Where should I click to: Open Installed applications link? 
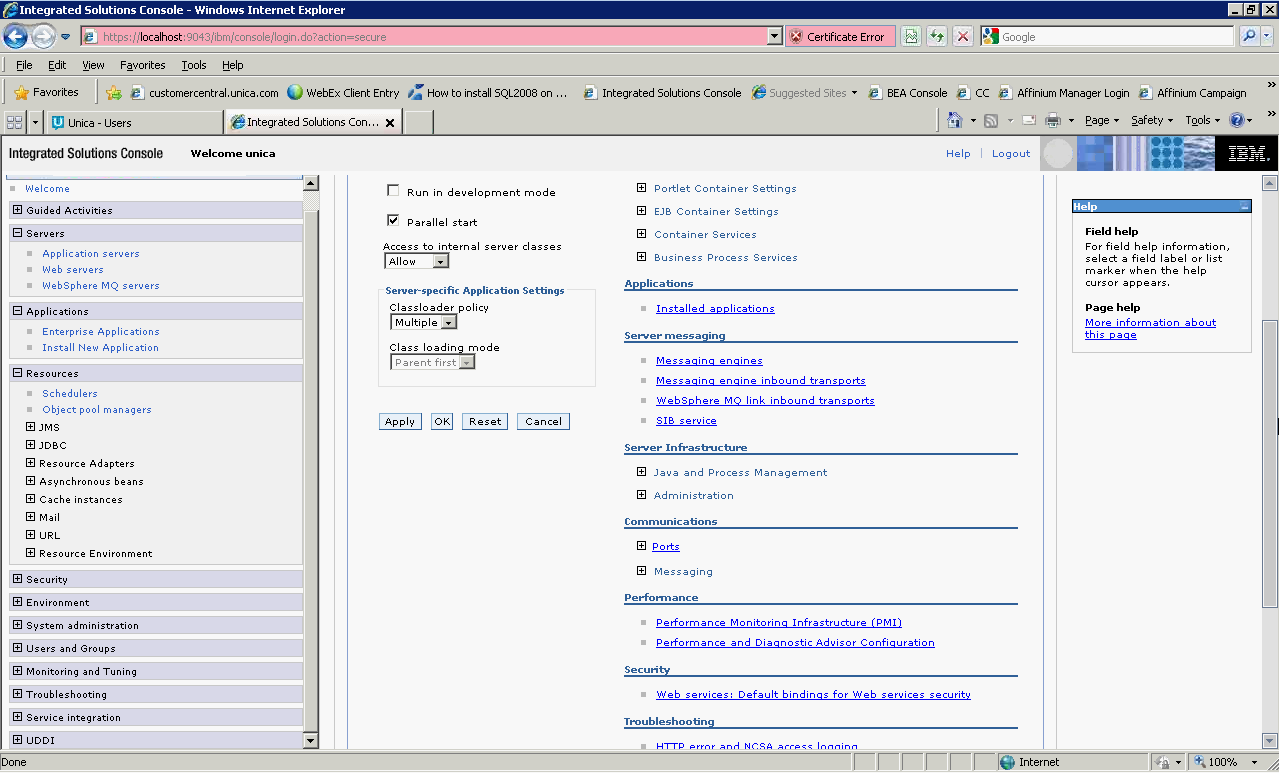(715, 309)
